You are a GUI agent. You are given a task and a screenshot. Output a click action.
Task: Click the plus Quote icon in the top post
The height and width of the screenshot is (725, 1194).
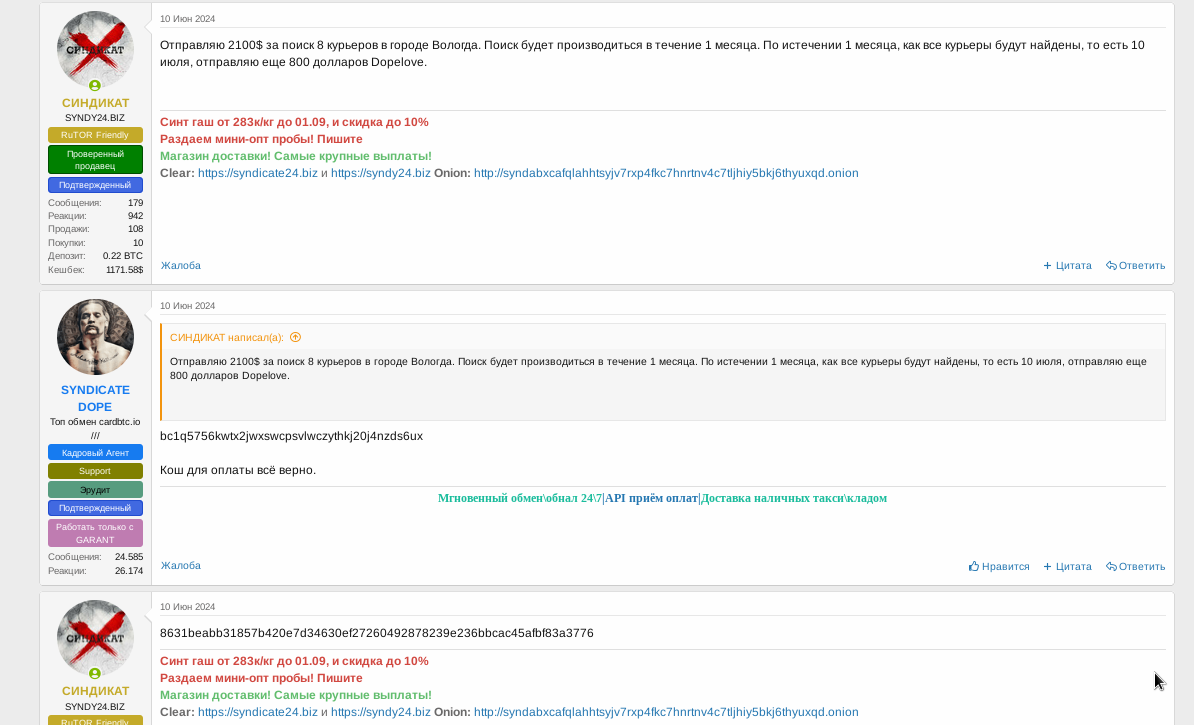coord(1047,266)
